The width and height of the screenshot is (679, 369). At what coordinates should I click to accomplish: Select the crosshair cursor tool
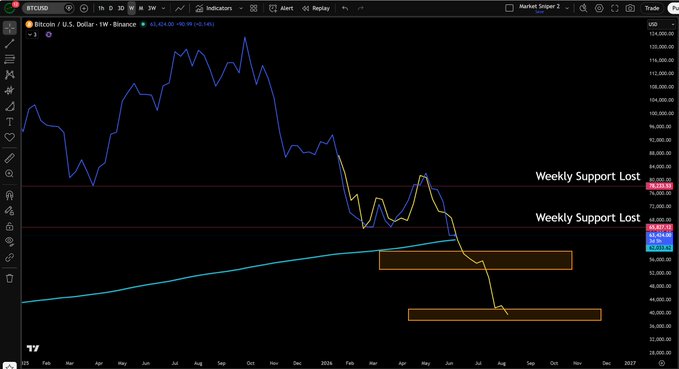(10, 28)
